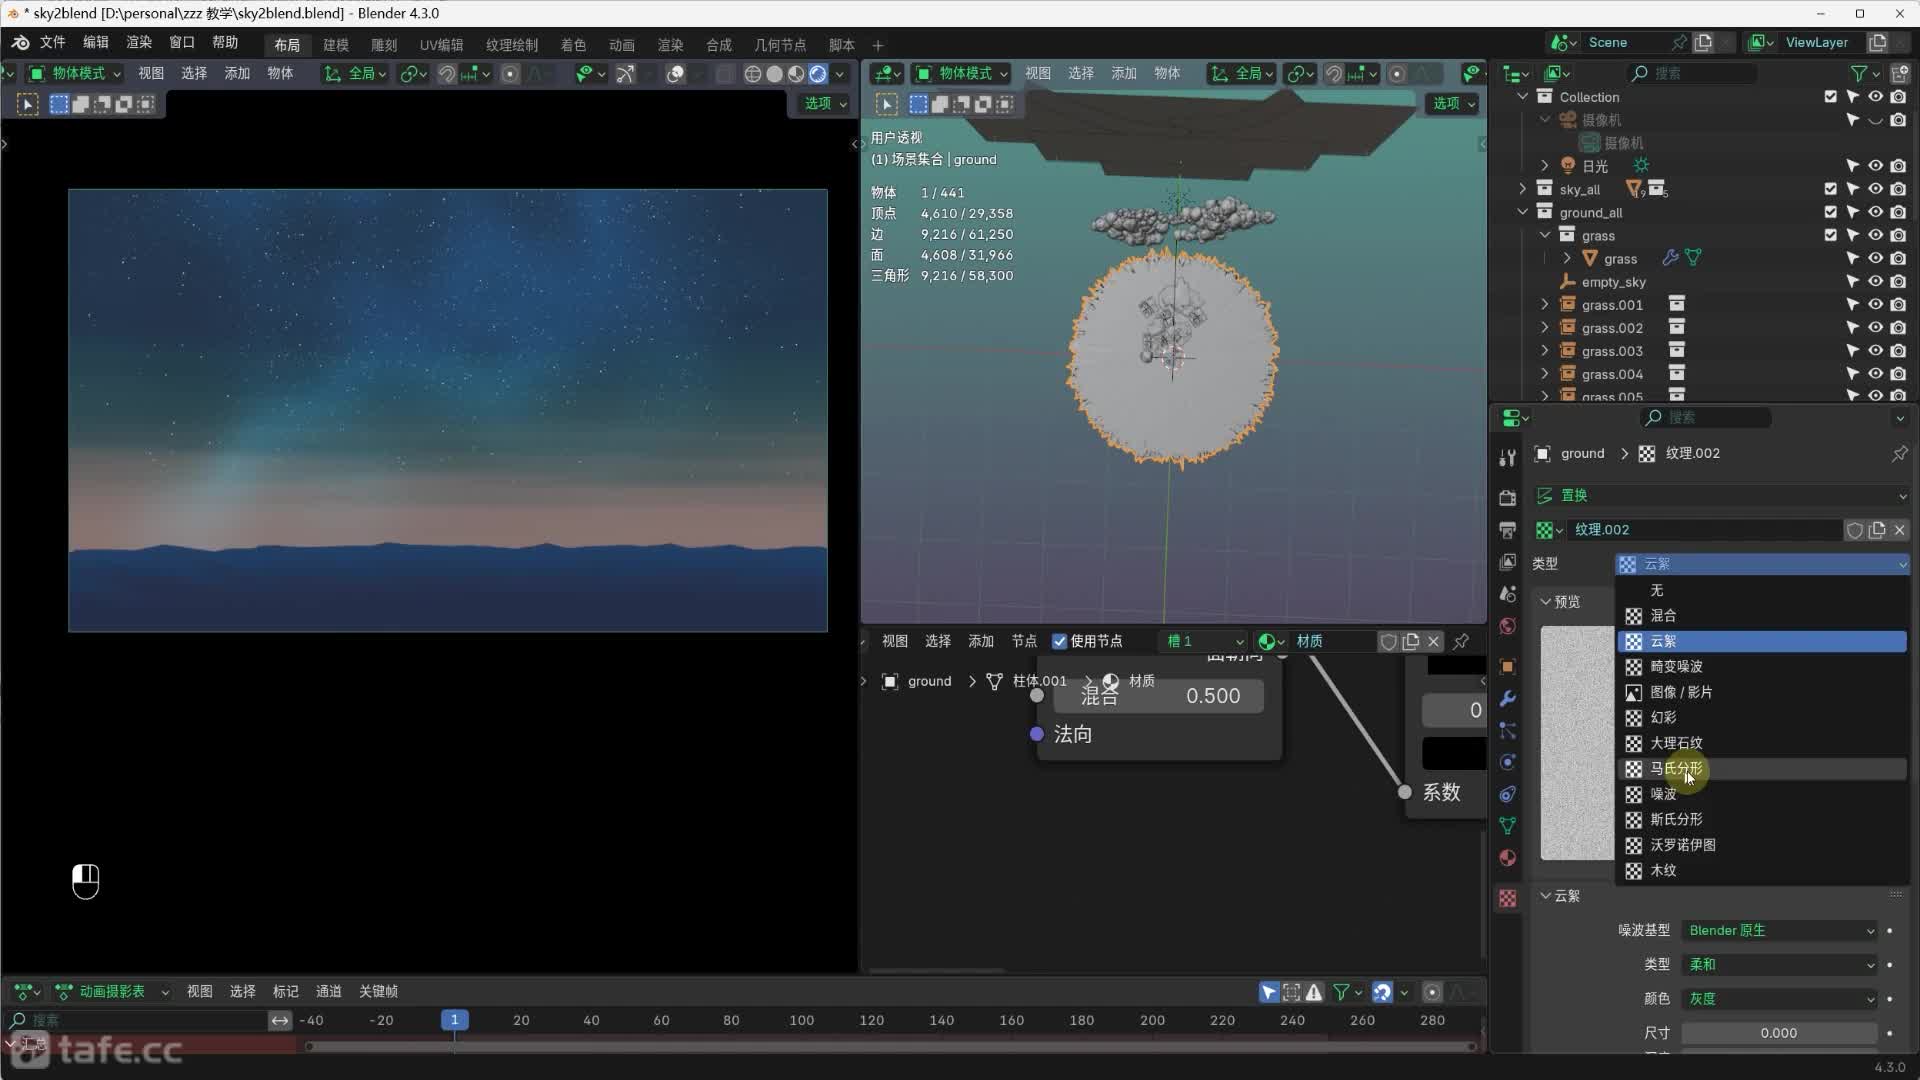The height and width of the screenshot is (1080, 1920).
Task: Click the 尺寸 value field
Action: coord(1778,1033)
